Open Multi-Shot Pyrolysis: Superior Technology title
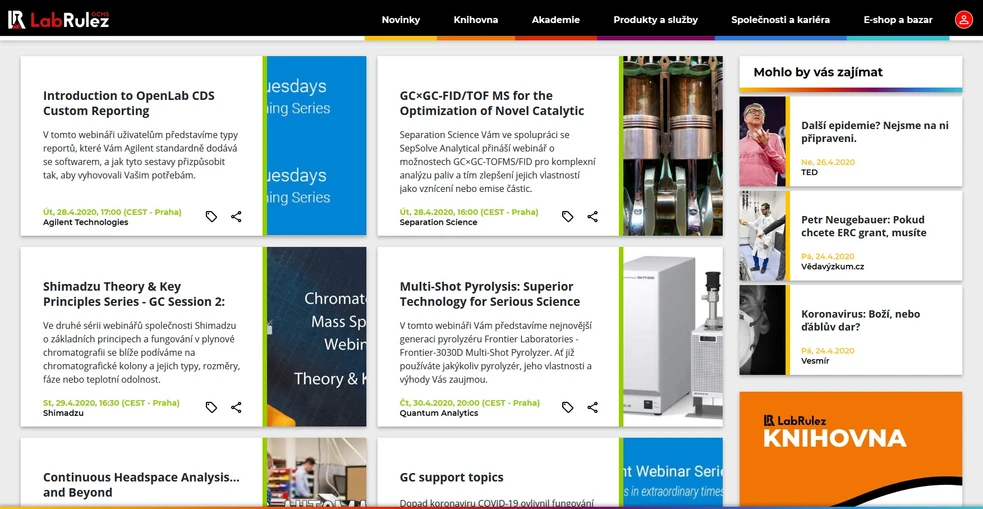This screenshot has width=983, height=509. click(490, 294)
